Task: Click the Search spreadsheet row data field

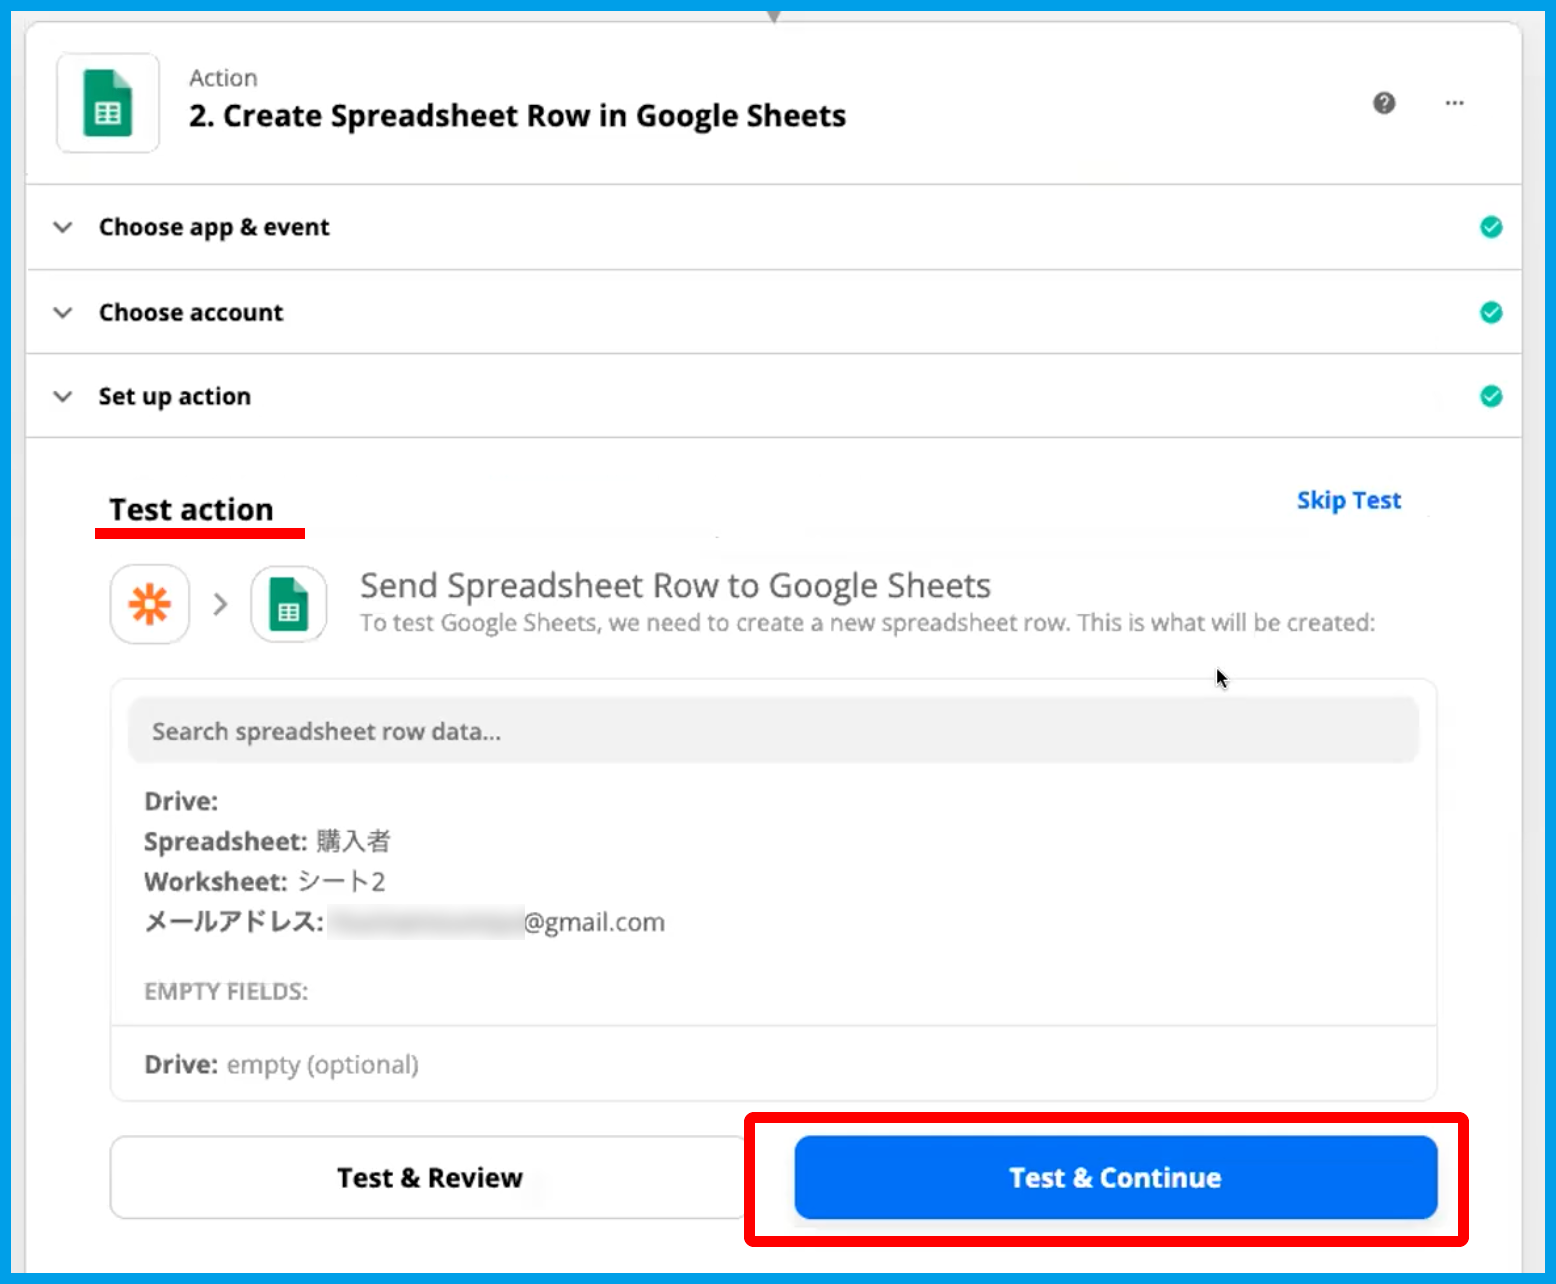Action: pyautogui.click(x=773, y=731)
